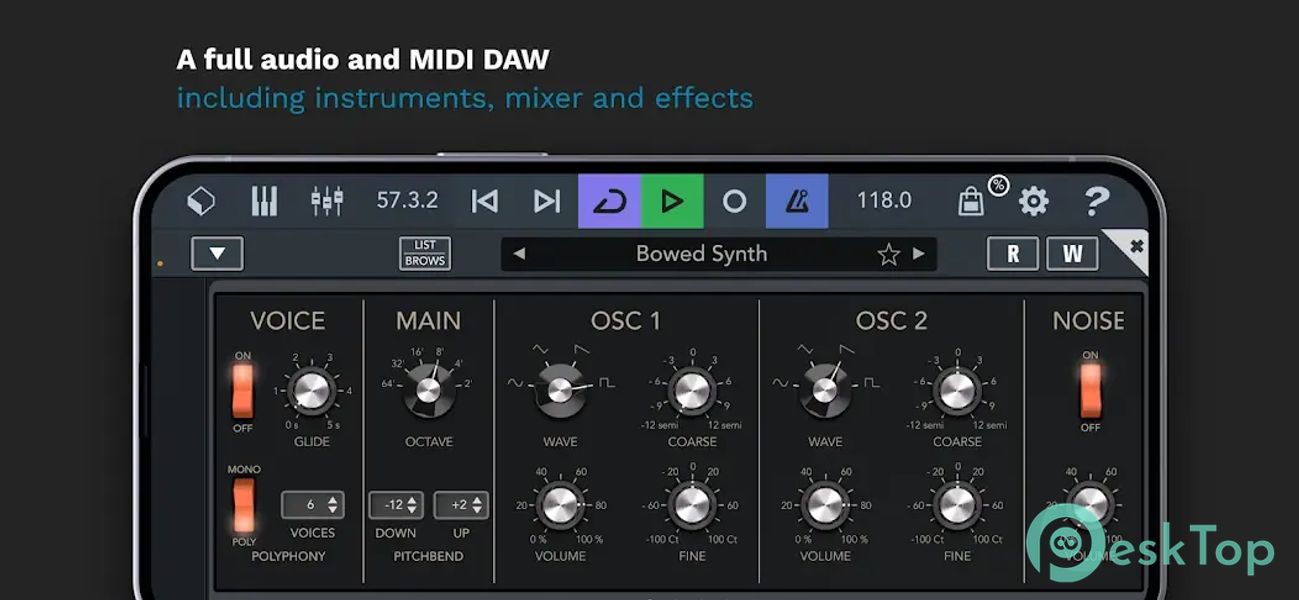
Task: Open the help question mark icon
Action: pyautogui.click(x=1096, y=201)
